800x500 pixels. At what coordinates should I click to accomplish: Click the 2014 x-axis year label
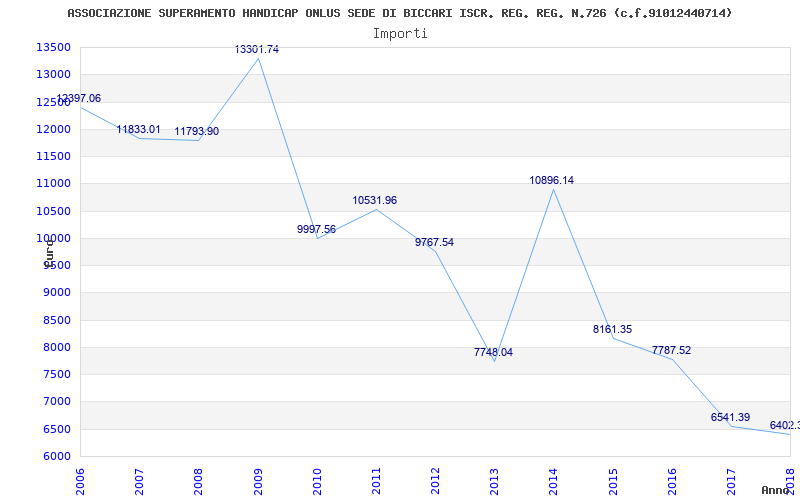pos(554,481)
